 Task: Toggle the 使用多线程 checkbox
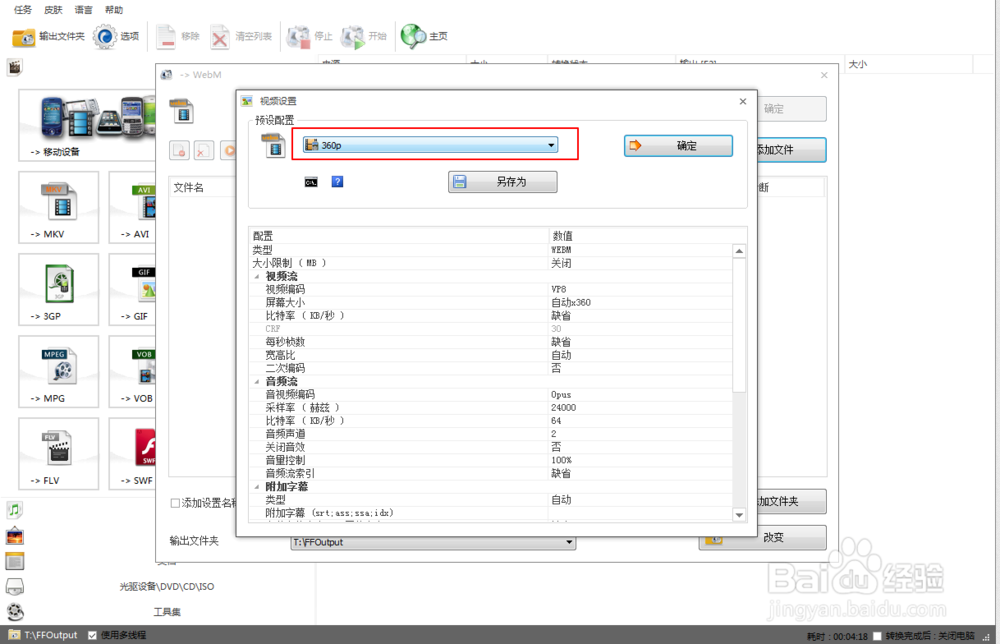click(x=92, y=635)
